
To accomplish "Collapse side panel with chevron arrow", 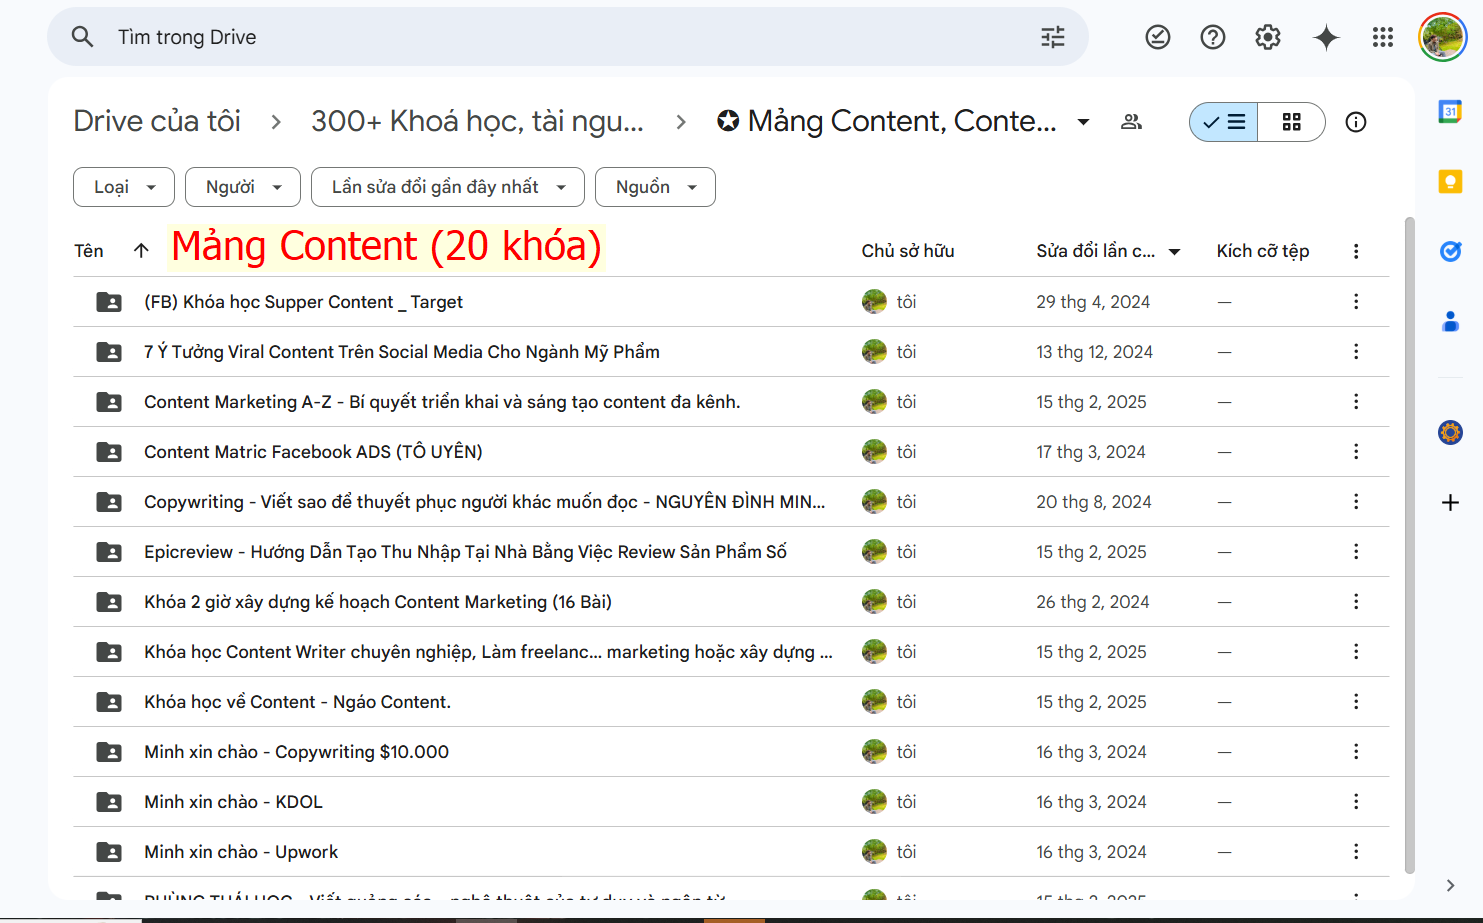I will pos(1450,885).
